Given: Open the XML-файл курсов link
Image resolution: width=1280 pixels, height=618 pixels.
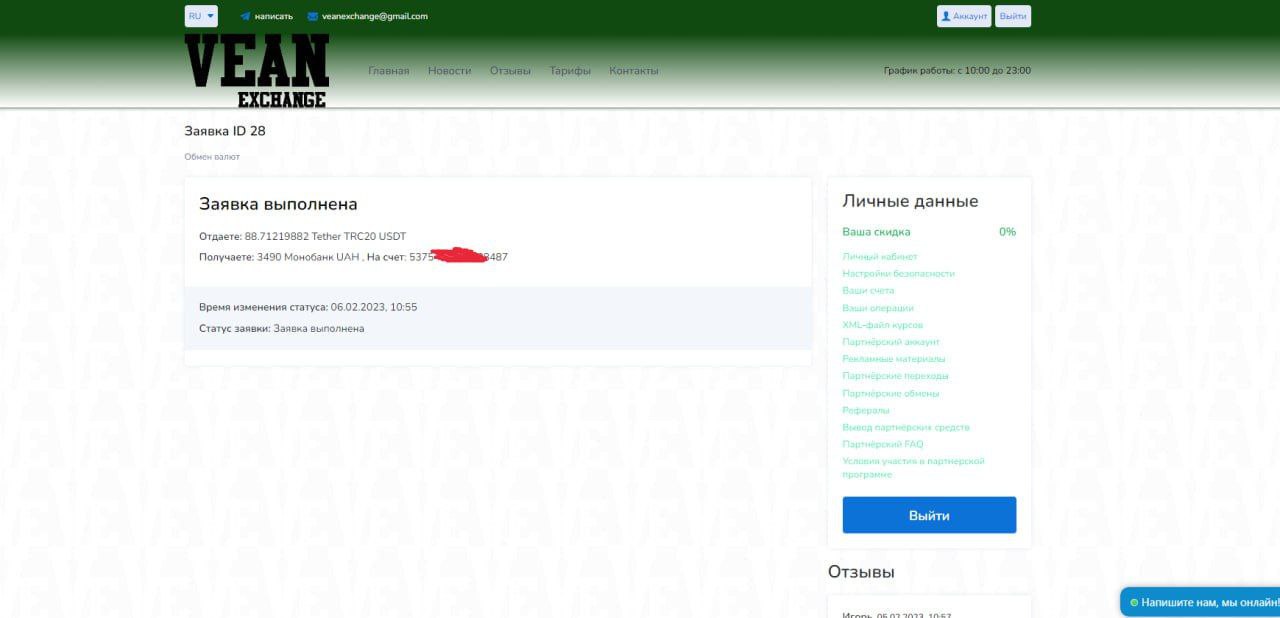Looking at the screenshot, I should coord(883,325).
